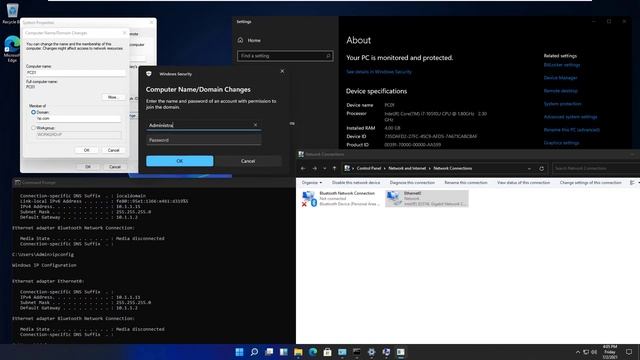Click Diagnose this connection

click(x=412, y=183)
